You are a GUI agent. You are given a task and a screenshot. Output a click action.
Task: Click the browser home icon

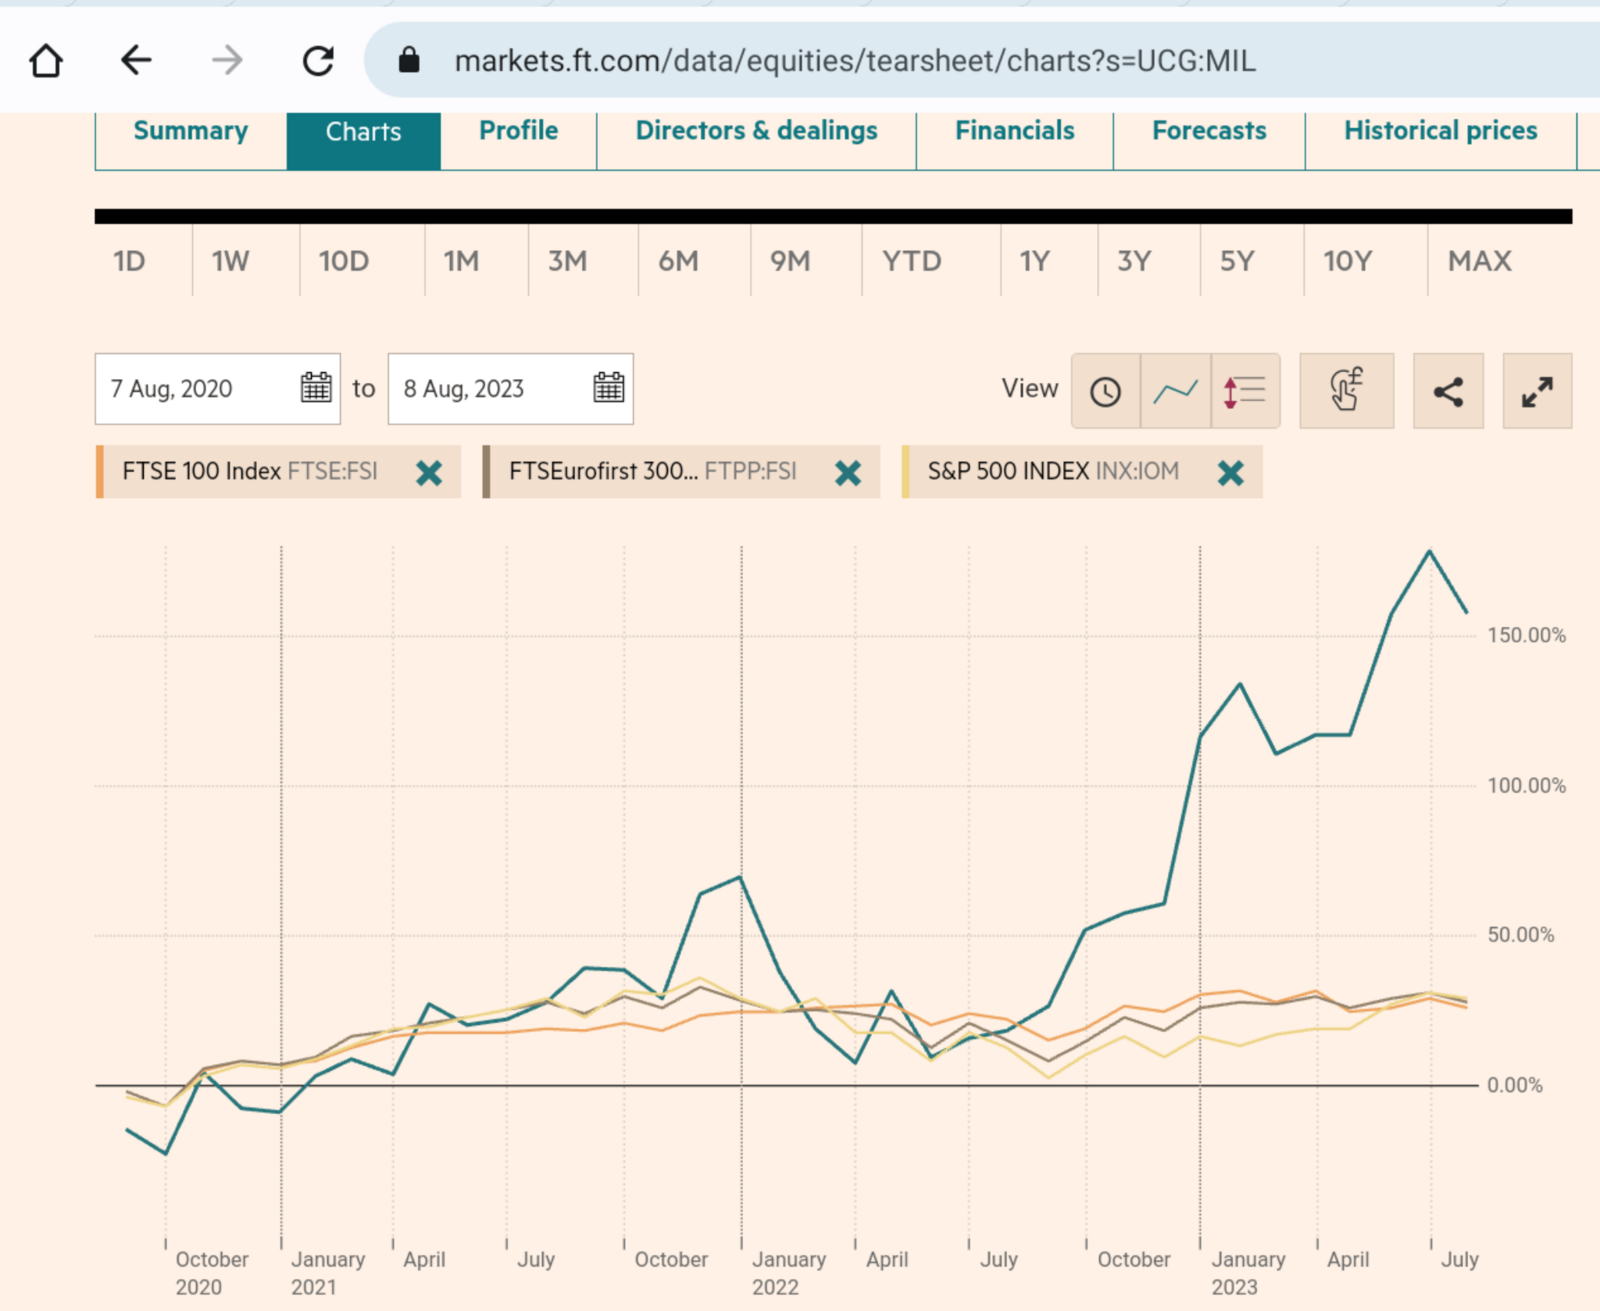pos(46,61)
